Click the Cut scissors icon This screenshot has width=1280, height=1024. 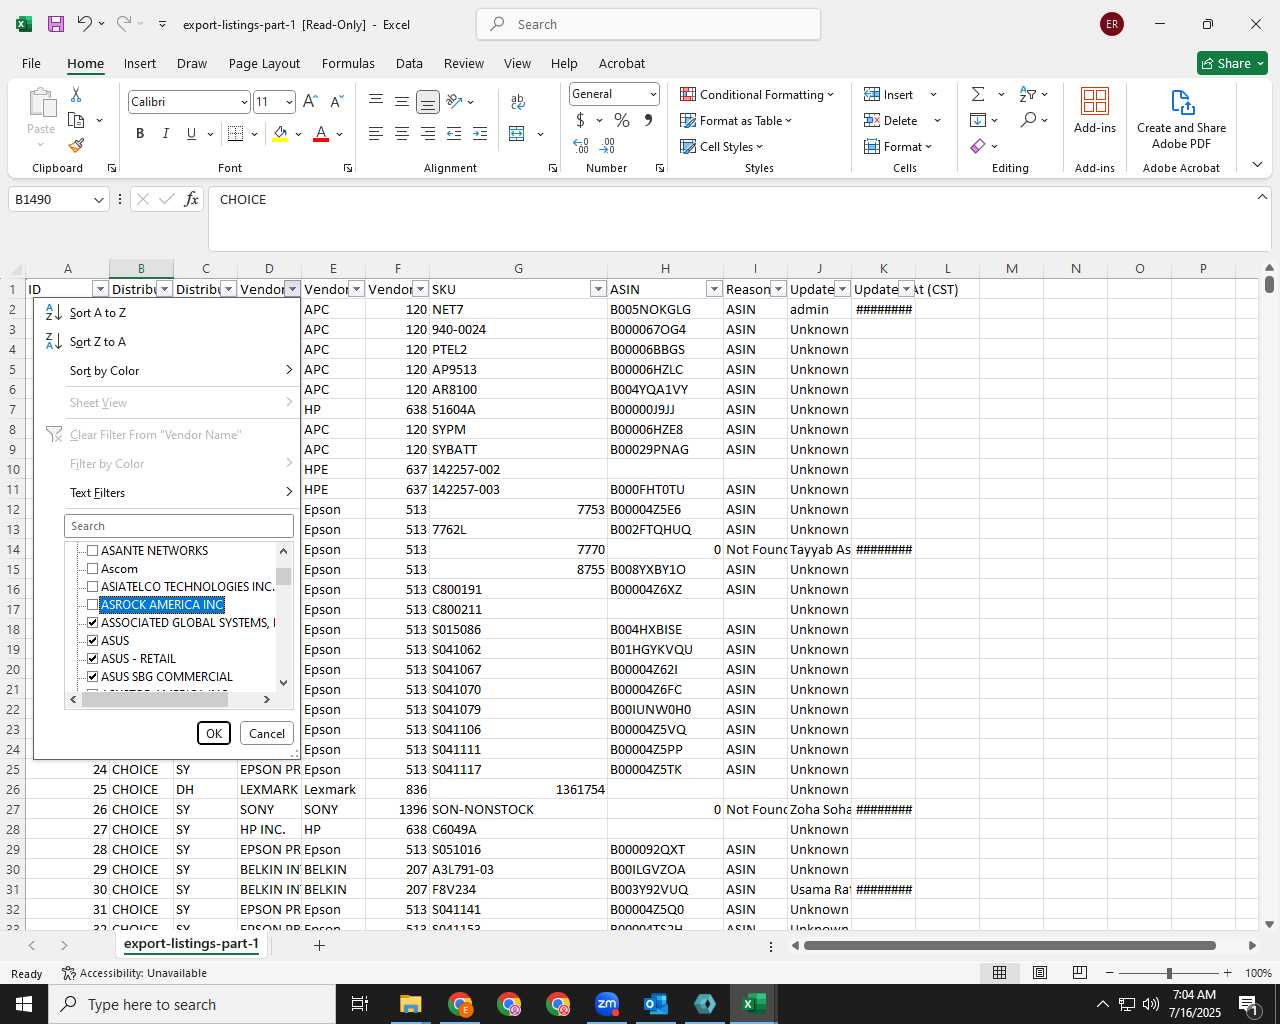pyautogui.click(x=76, y=94)
